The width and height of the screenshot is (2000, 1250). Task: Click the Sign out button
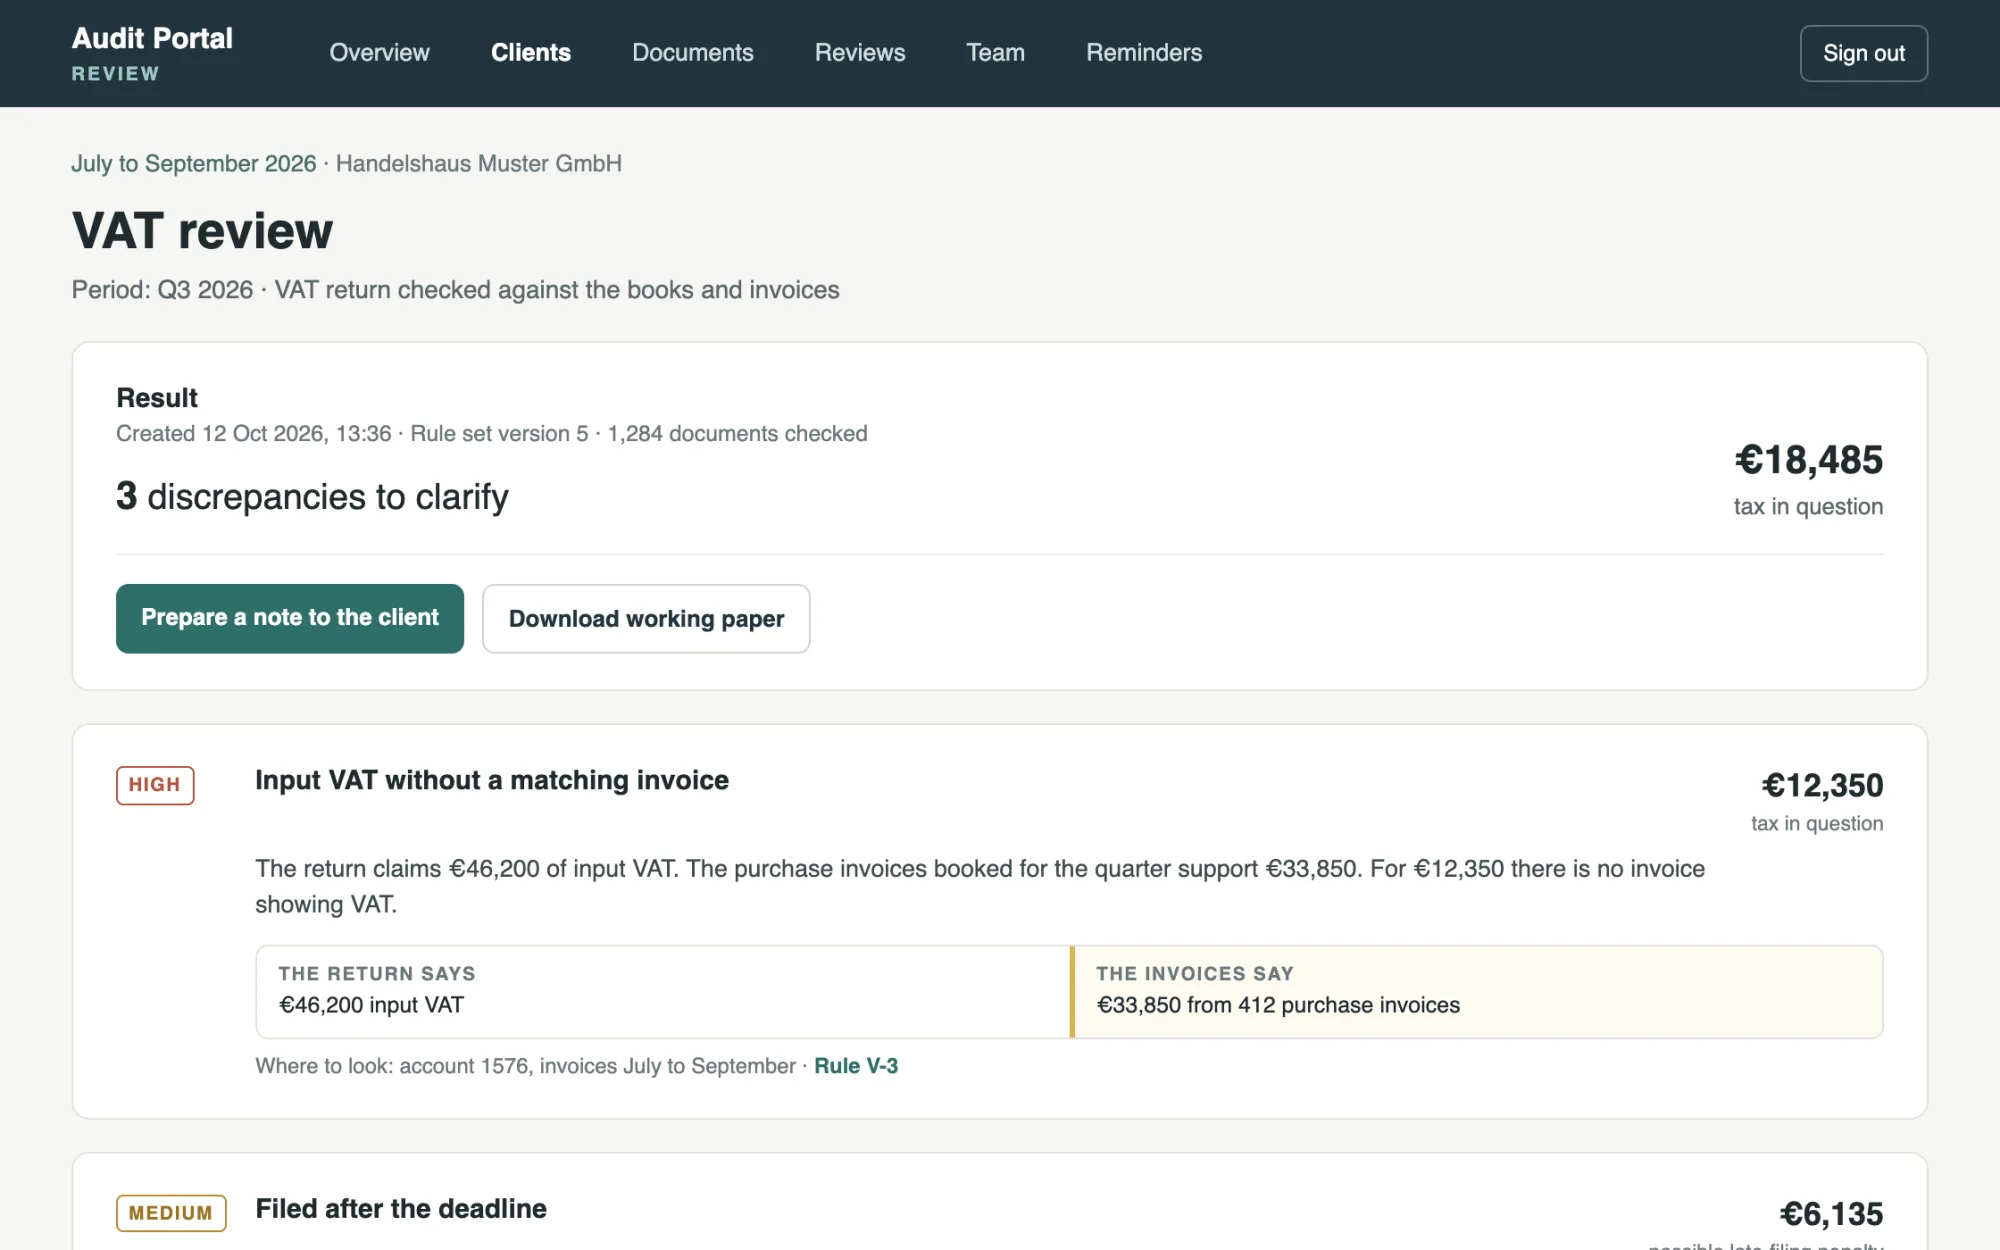[1863, 53]
